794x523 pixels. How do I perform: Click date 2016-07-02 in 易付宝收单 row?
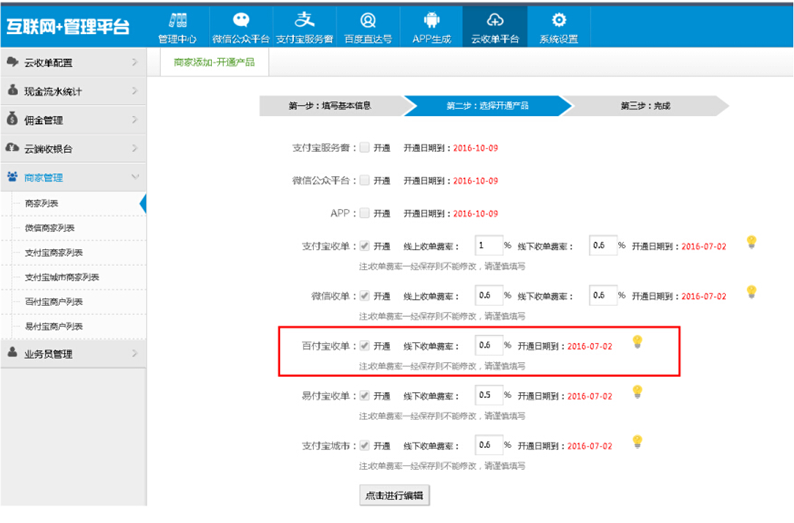(590, 396)
